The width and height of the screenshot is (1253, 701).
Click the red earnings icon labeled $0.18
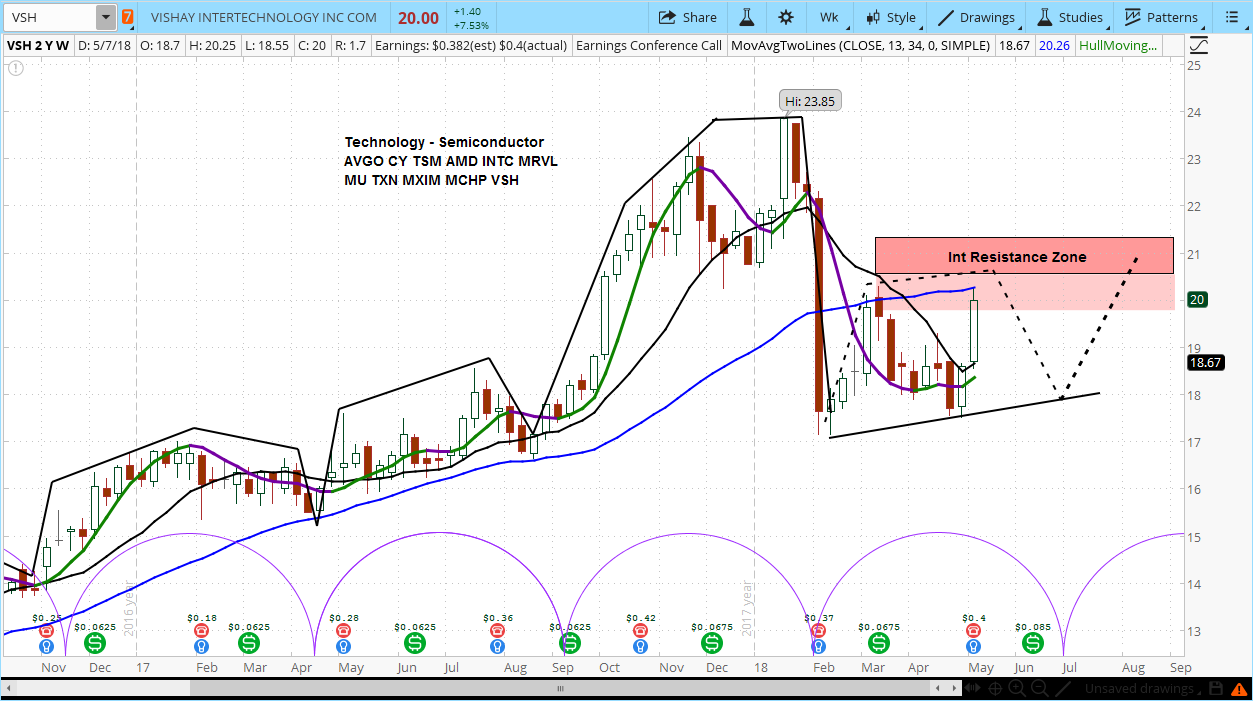(x=203, y=631)
